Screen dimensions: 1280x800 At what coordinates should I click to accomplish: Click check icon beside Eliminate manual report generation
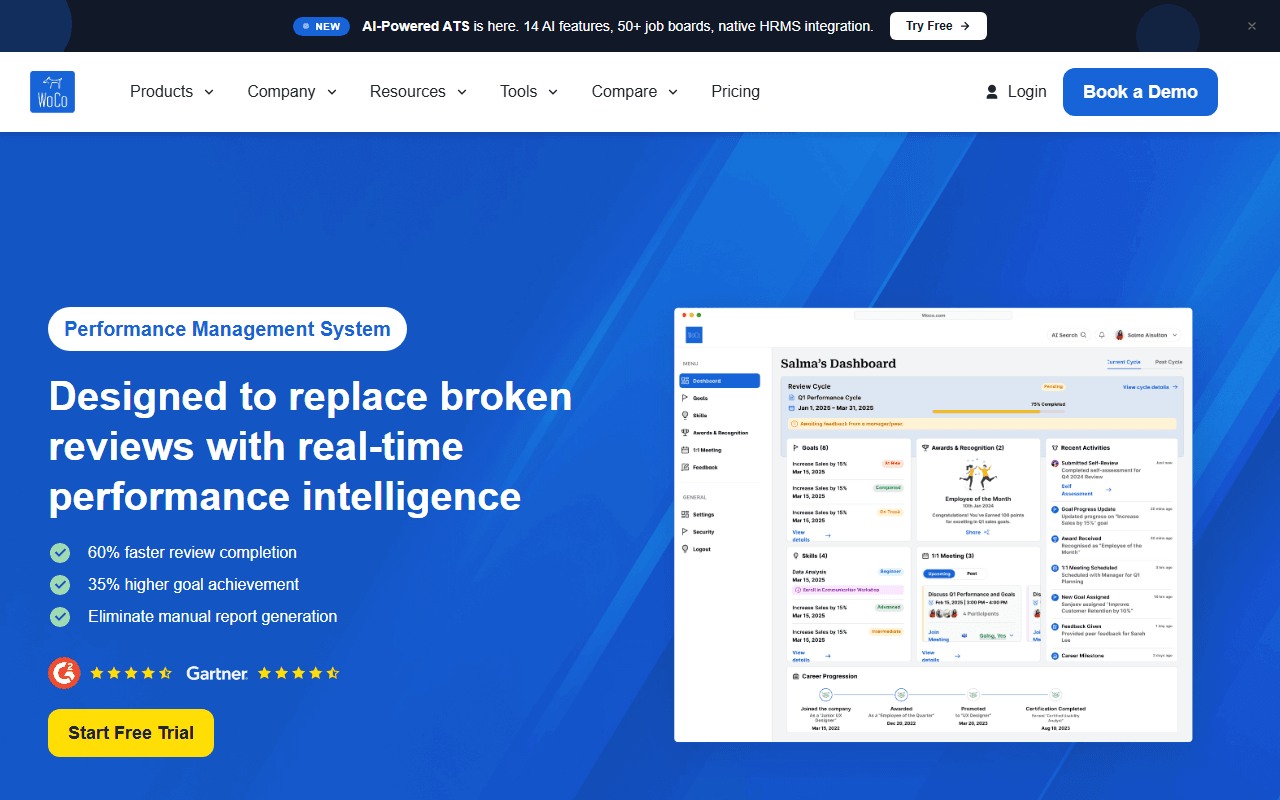(x=60, y=616)
